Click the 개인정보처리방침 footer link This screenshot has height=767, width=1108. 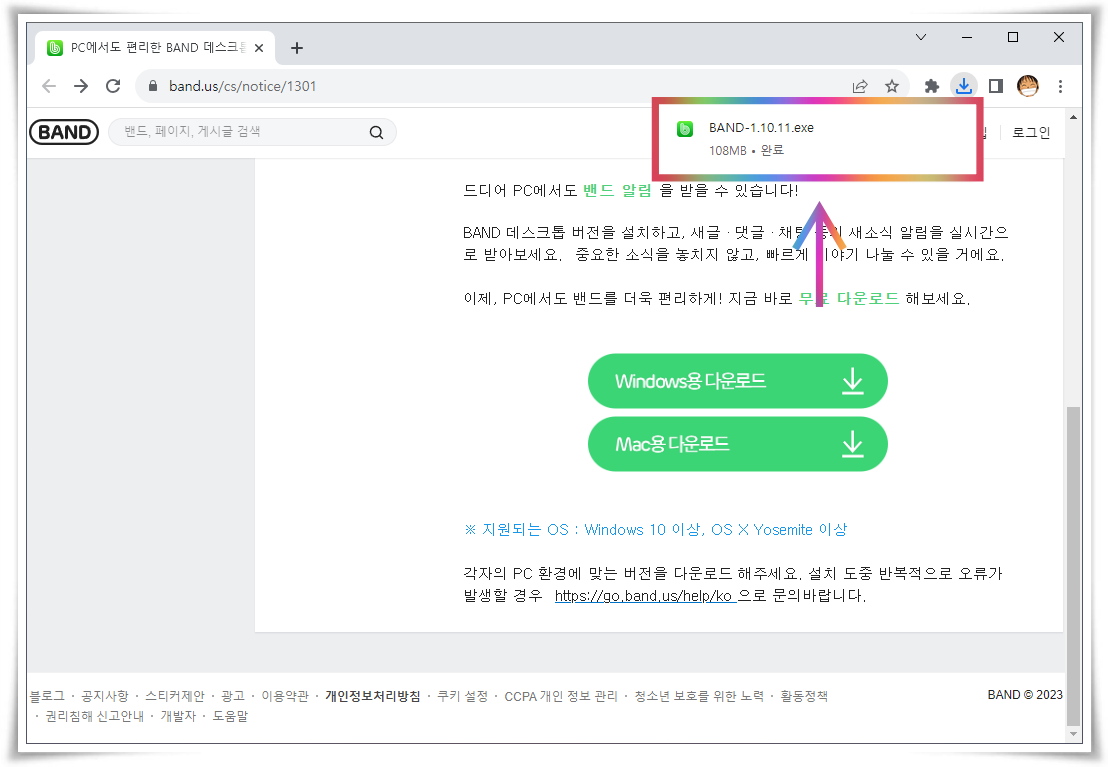[372, 696]
